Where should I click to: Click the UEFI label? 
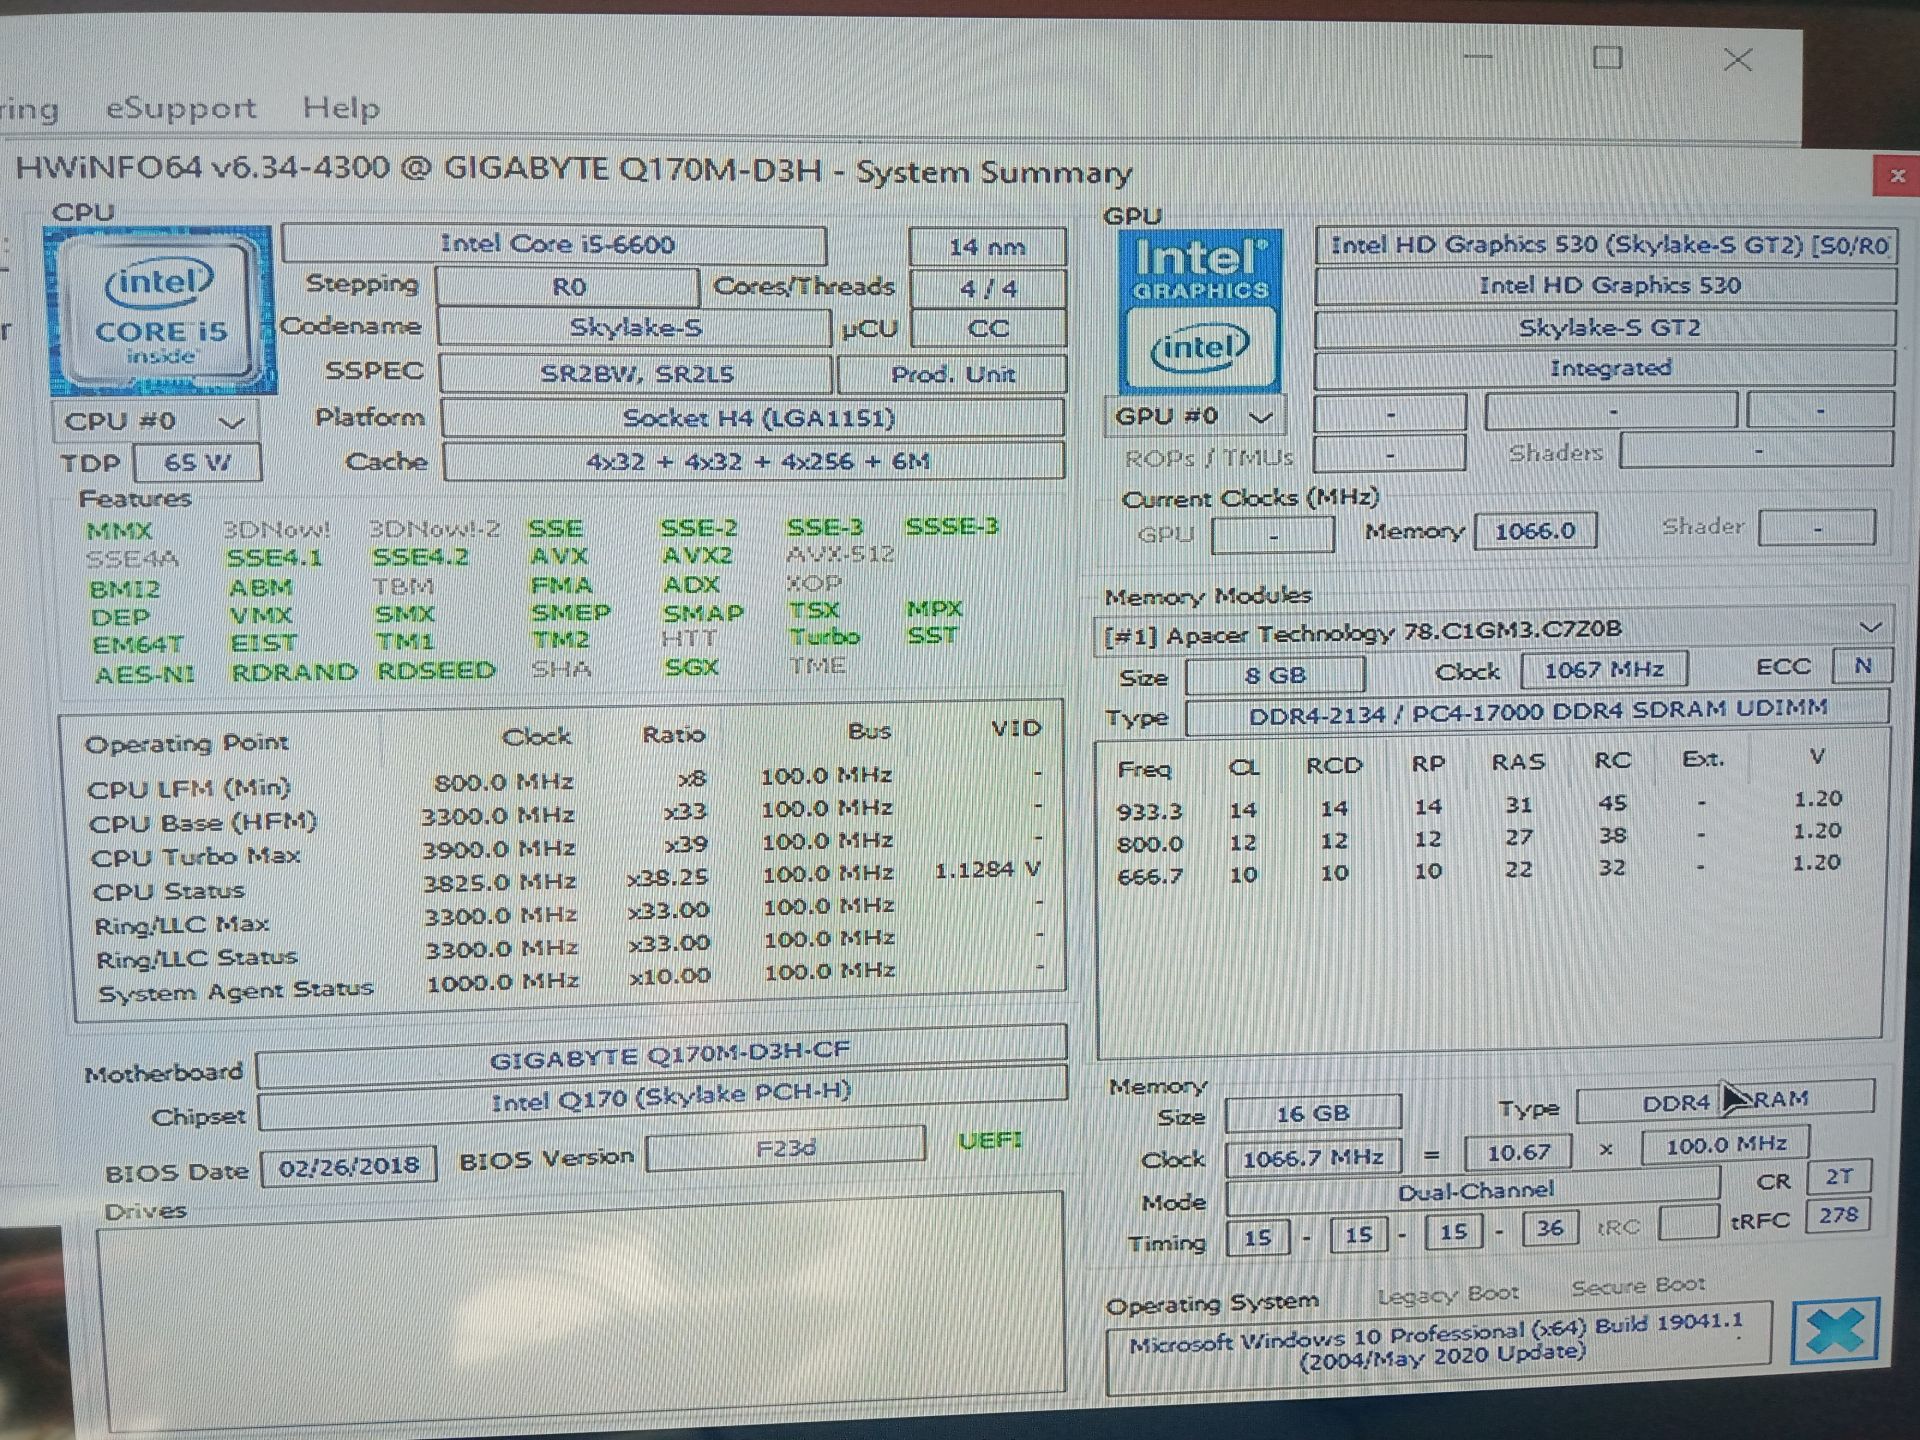pos(990,1141)
